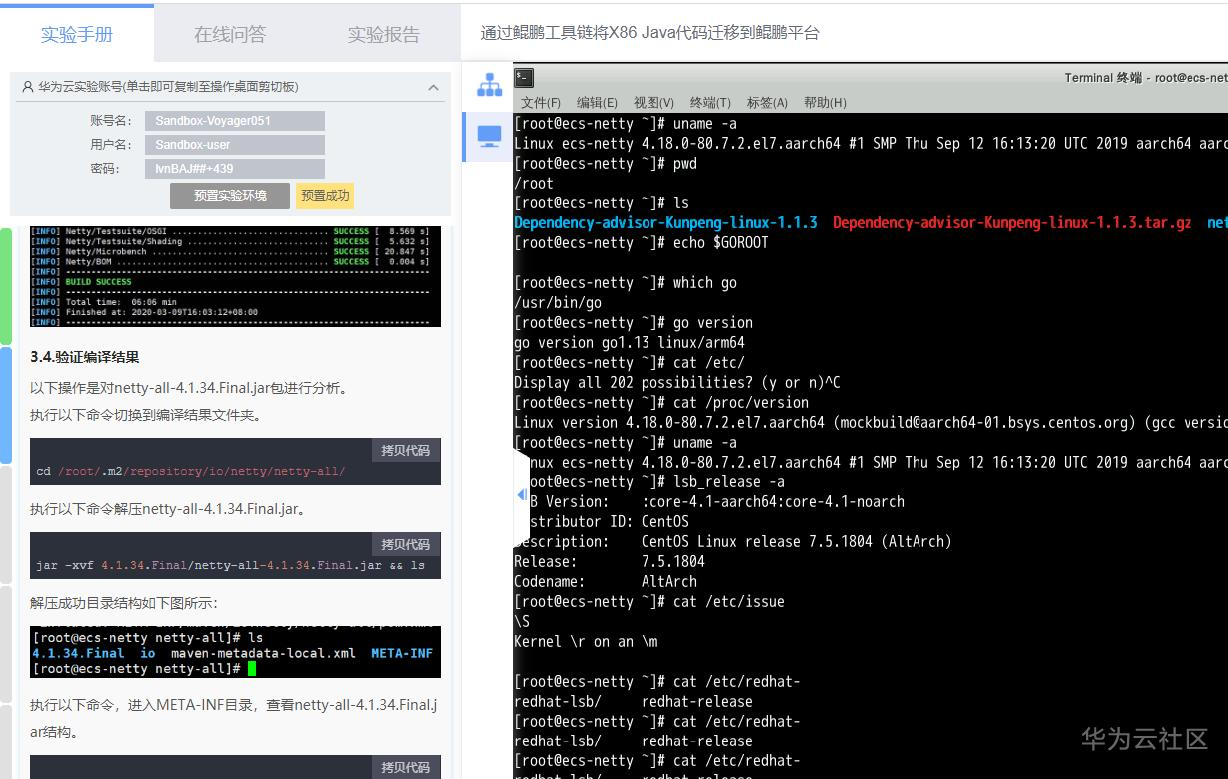Screen dimensions: 1228x779
Task: Click the Terminal 终端 window title
Action: coord(1145,78)
